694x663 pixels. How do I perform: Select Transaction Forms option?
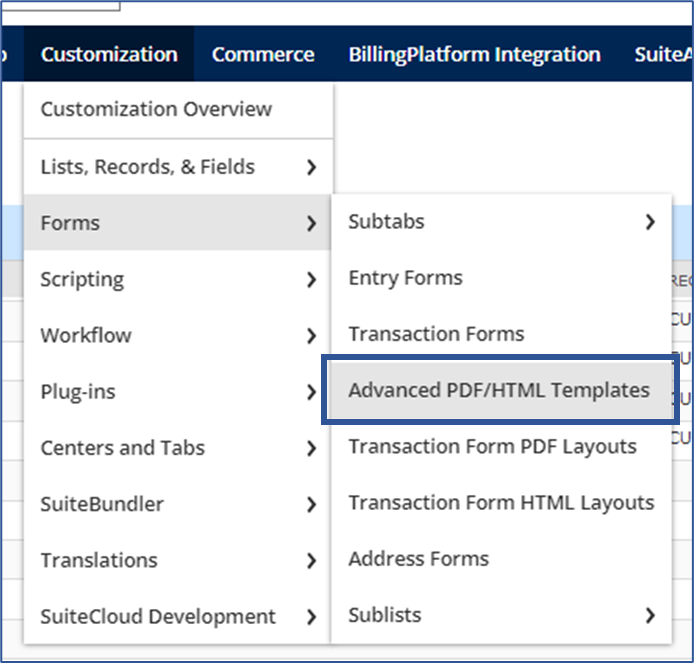point(436,334)
